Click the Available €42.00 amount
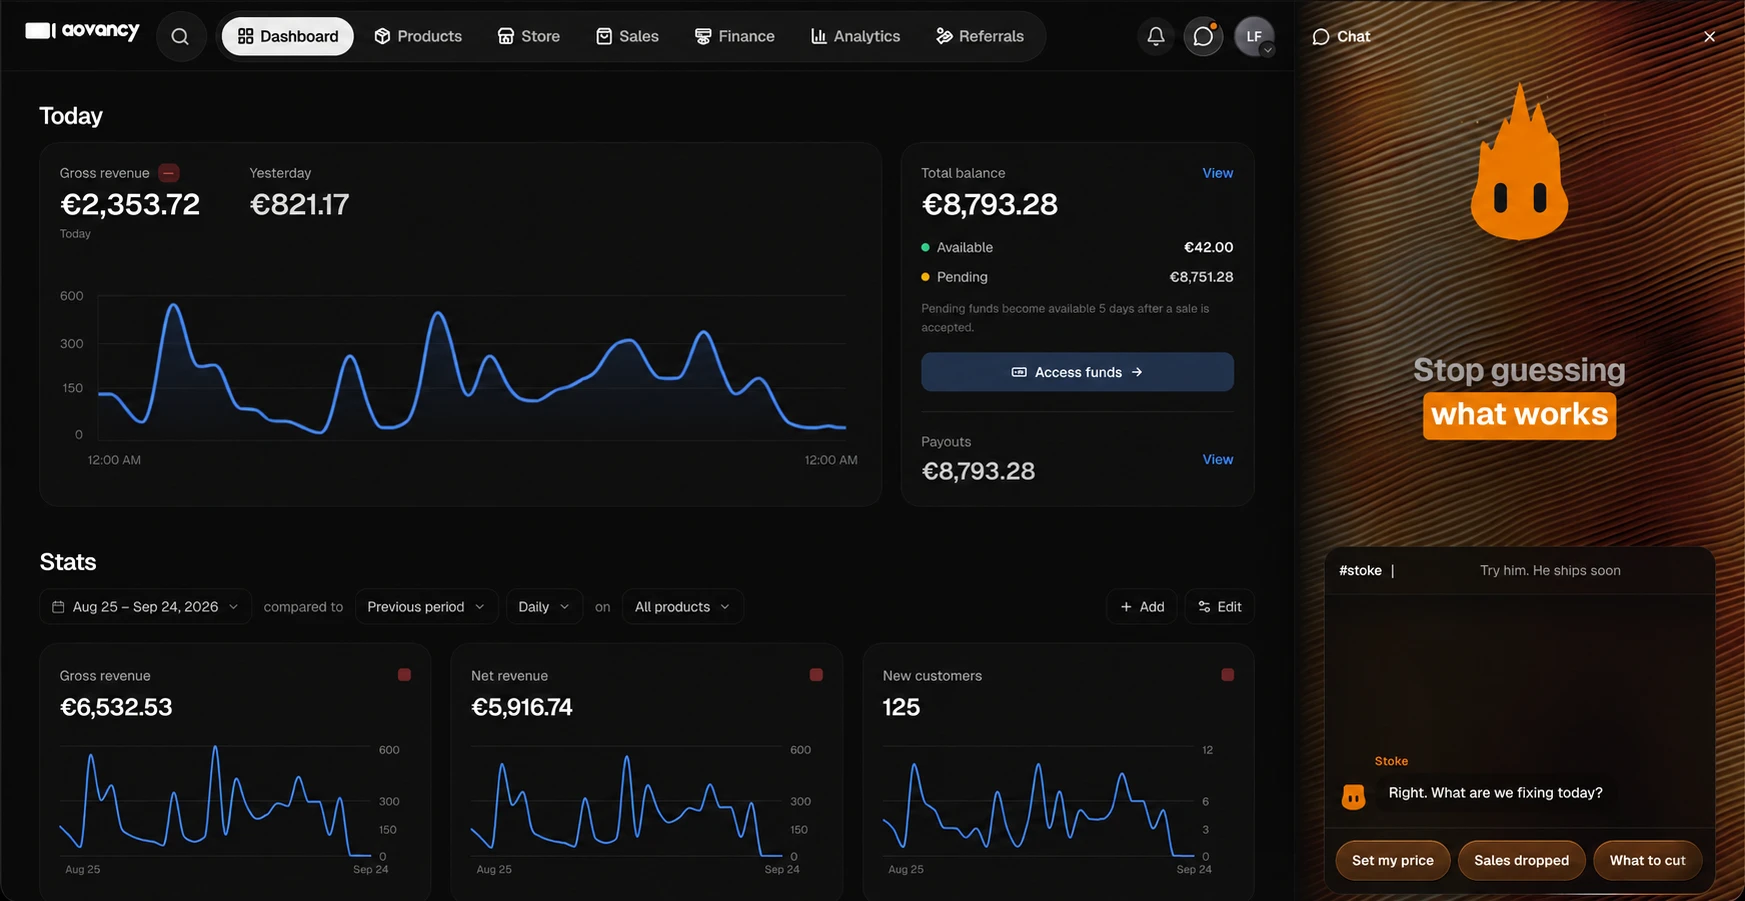 coord(1208,247)
